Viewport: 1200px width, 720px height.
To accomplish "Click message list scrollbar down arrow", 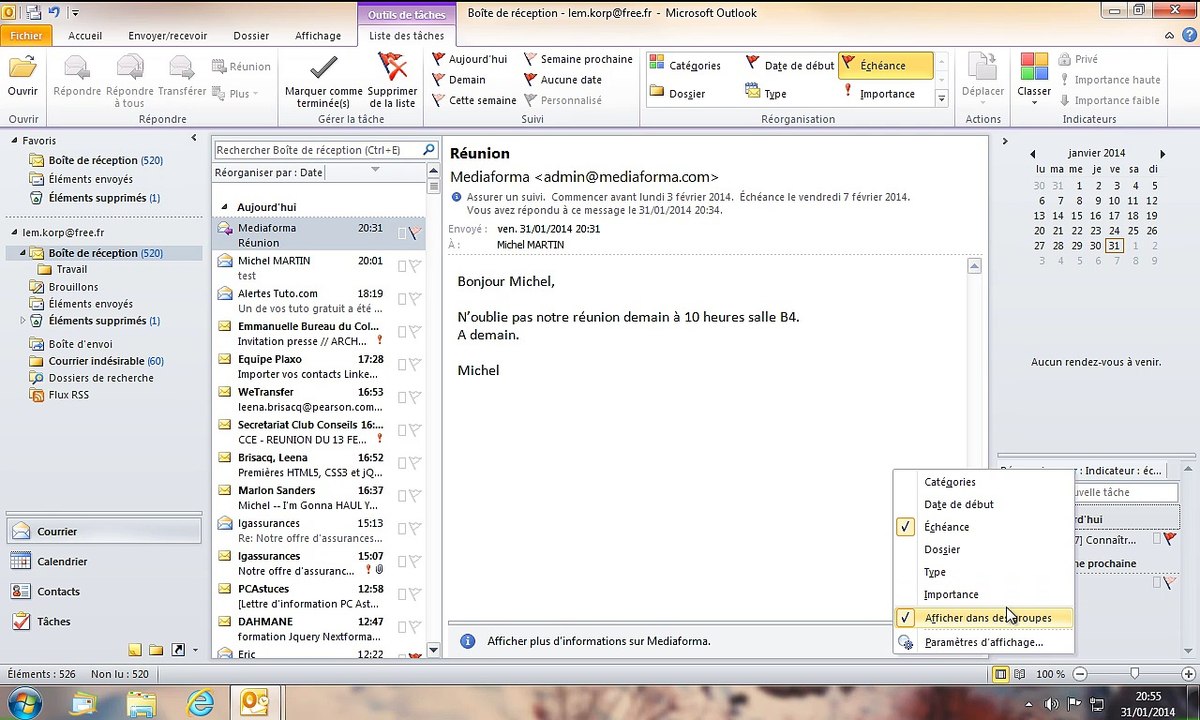I will [433, 650].
